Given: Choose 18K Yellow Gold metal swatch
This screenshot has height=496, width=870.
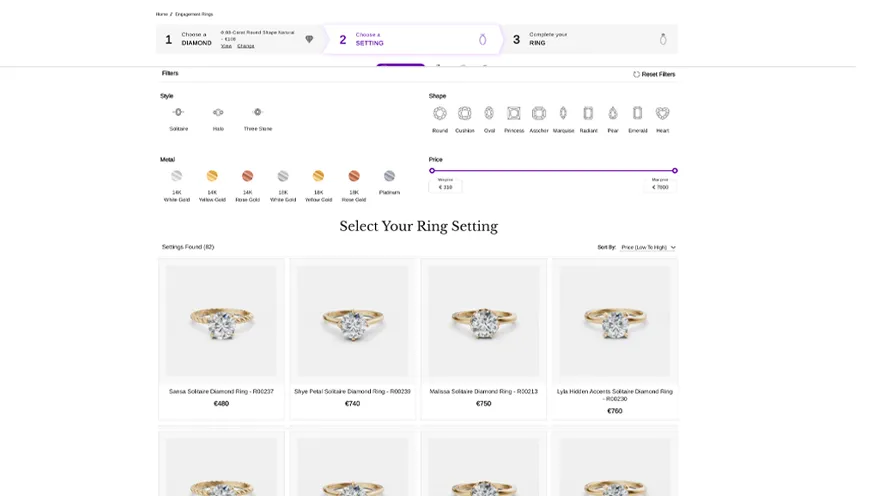Looking at the screenshot, I should click(x=318, y=176).
